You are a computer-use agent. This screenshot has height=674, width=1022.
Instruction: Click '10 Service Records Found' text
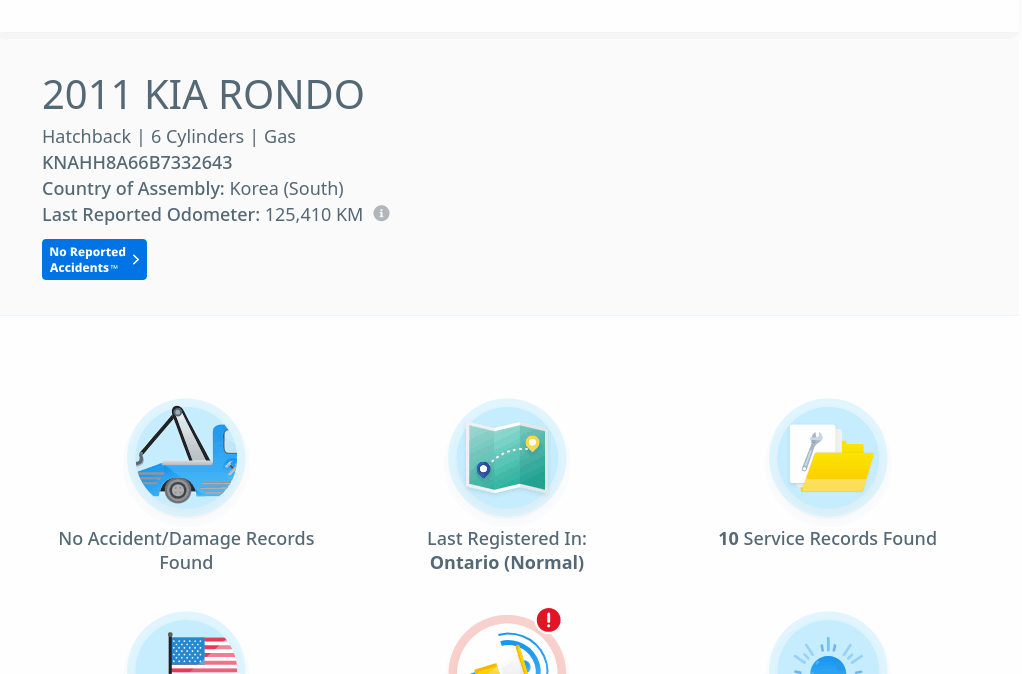[x=828, y=538]
